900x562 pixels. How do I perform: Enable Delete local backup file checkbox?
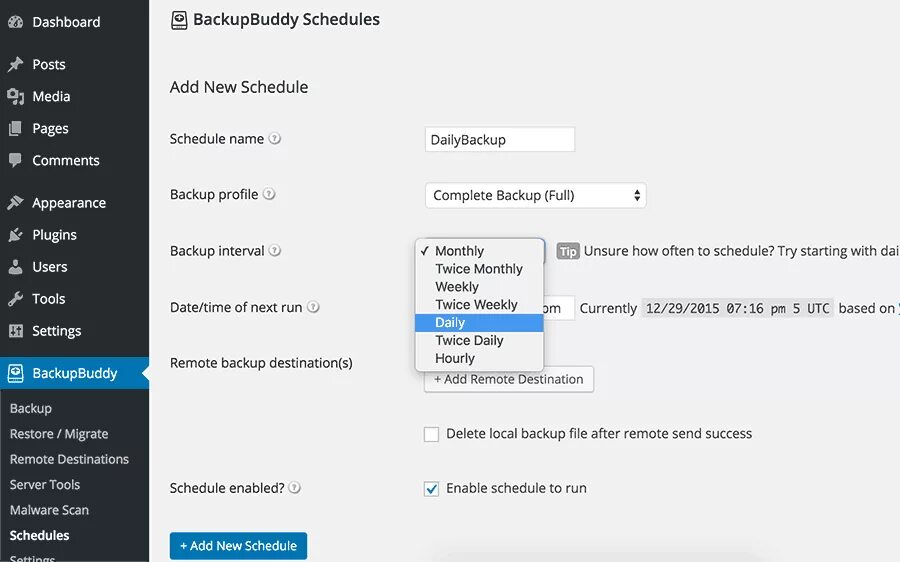tap(432, 434)
